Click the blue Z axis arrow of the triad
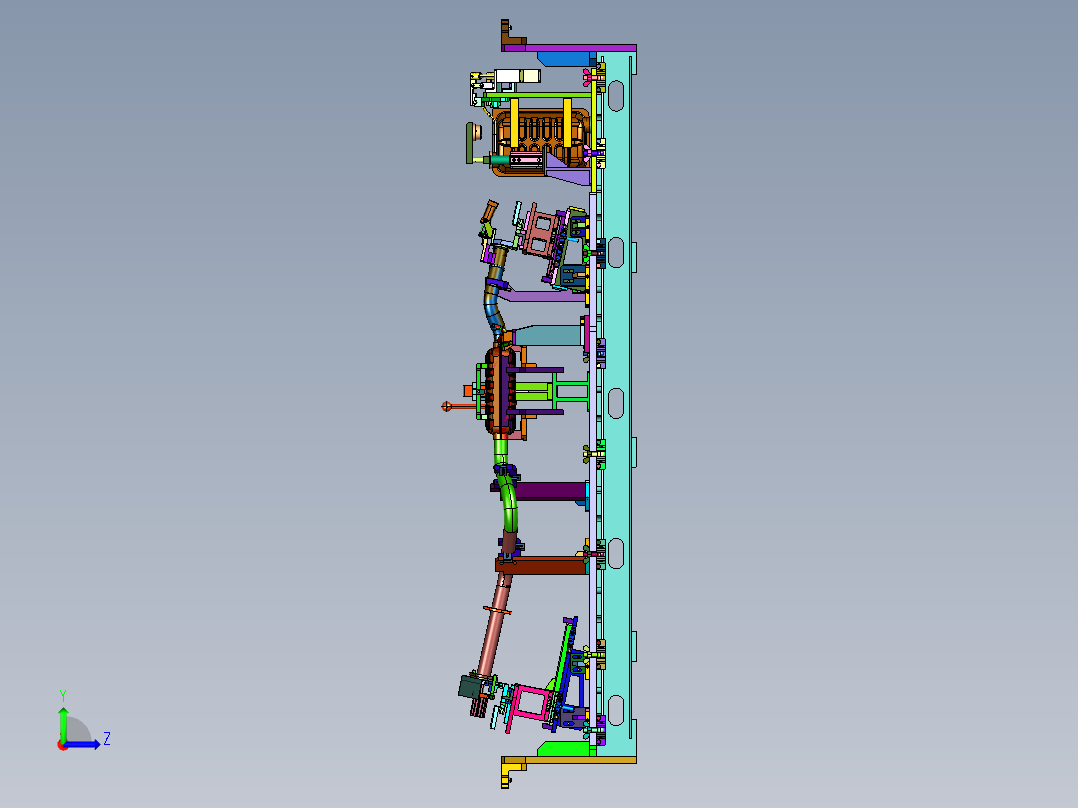1078x808 pixels. point(84,744)
